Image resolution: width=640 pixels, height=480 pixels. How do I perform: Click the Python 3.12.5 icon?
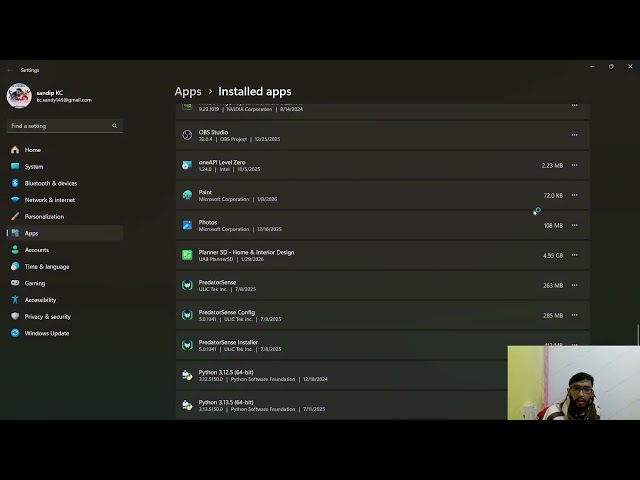pyautogui.click(x=187, y=375)
